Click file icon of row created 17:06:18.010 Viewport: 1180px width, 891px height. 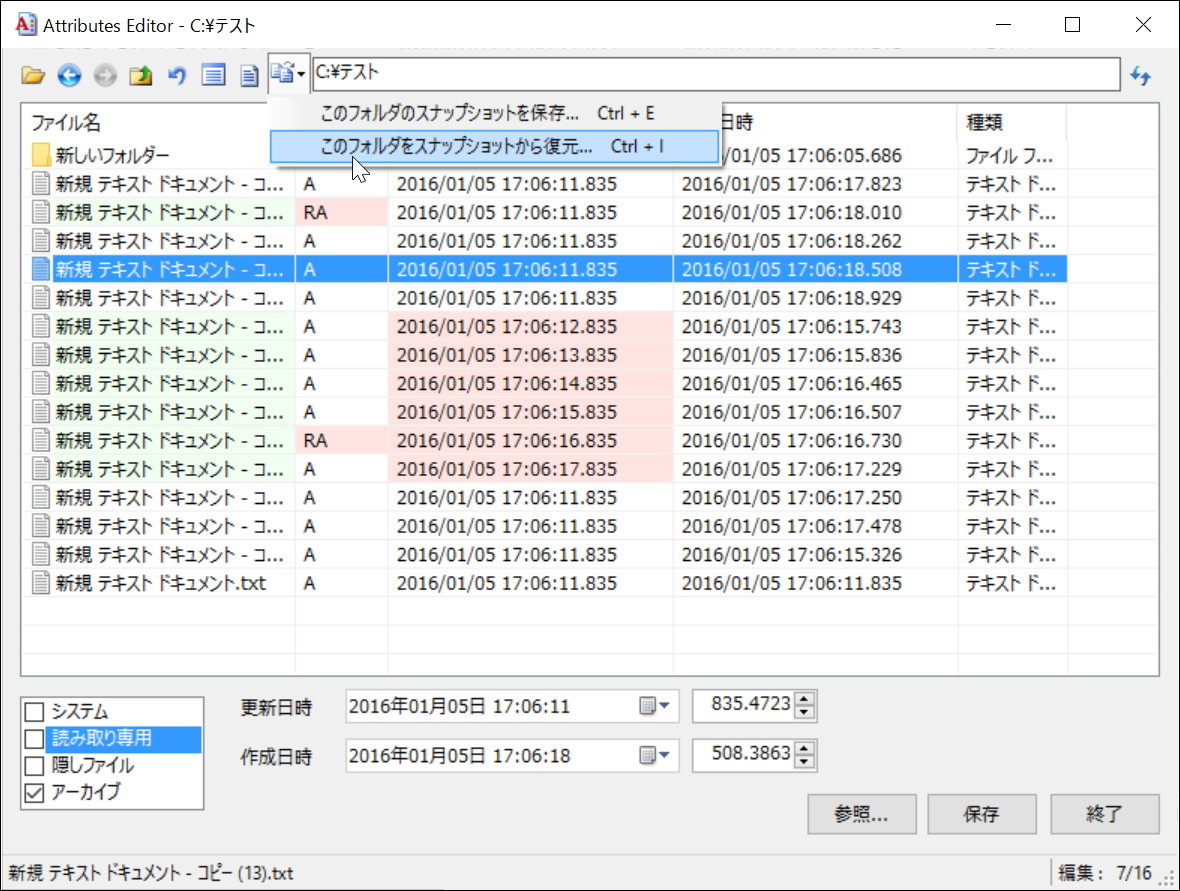click(41, 212)
